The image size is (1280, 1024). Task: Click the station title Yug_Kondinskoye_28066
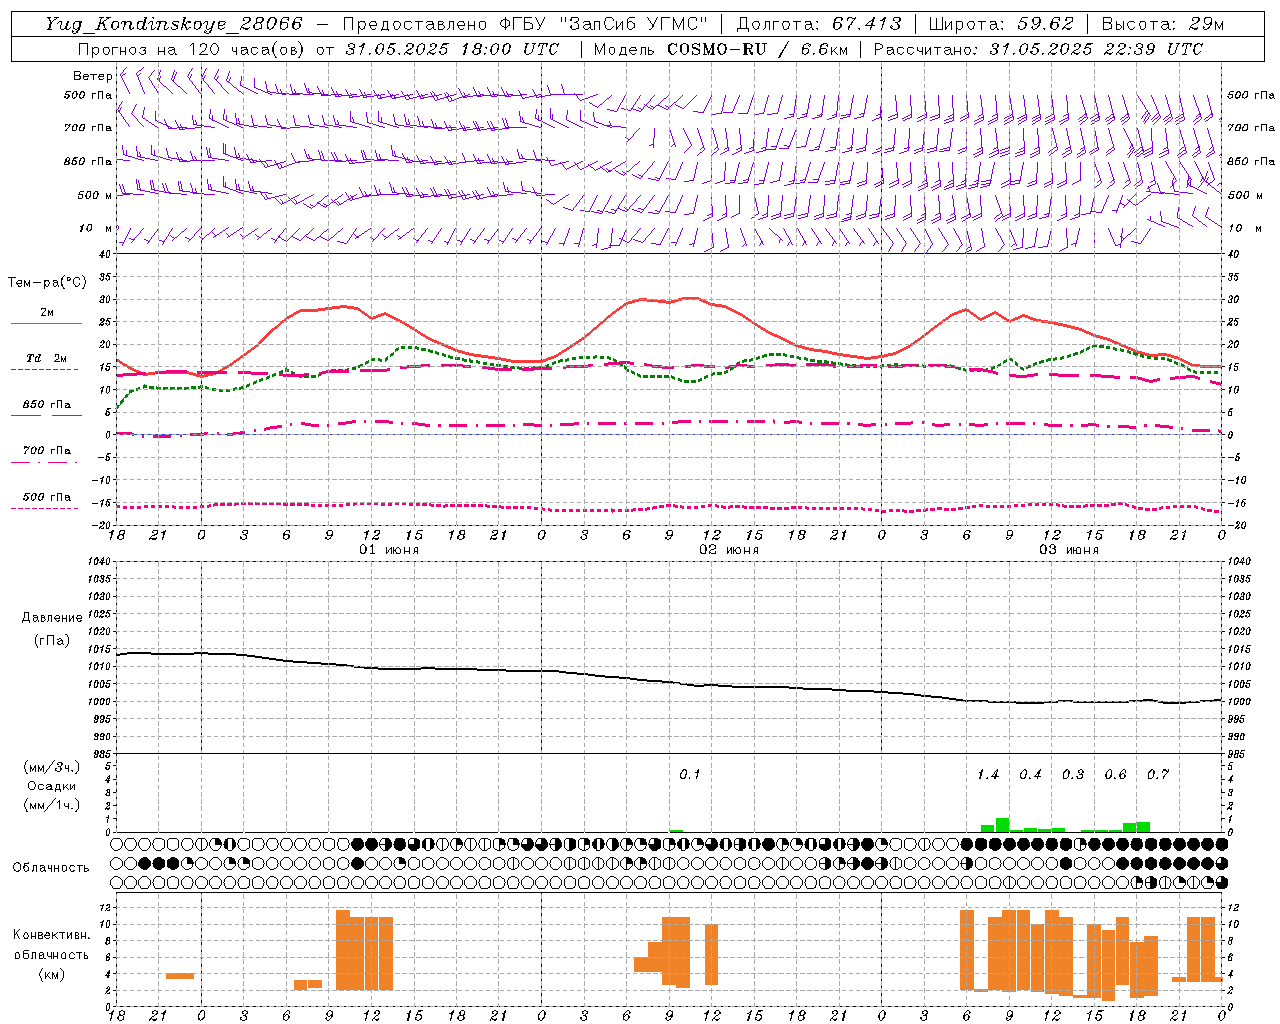coord(173,24)
